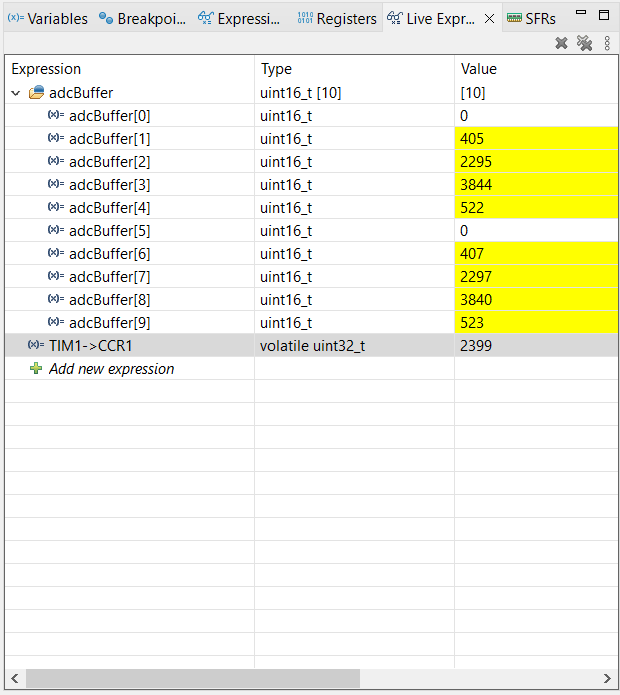Click the Registers tab icon
This screenshot has height=695, width=620.
(305, 18)
